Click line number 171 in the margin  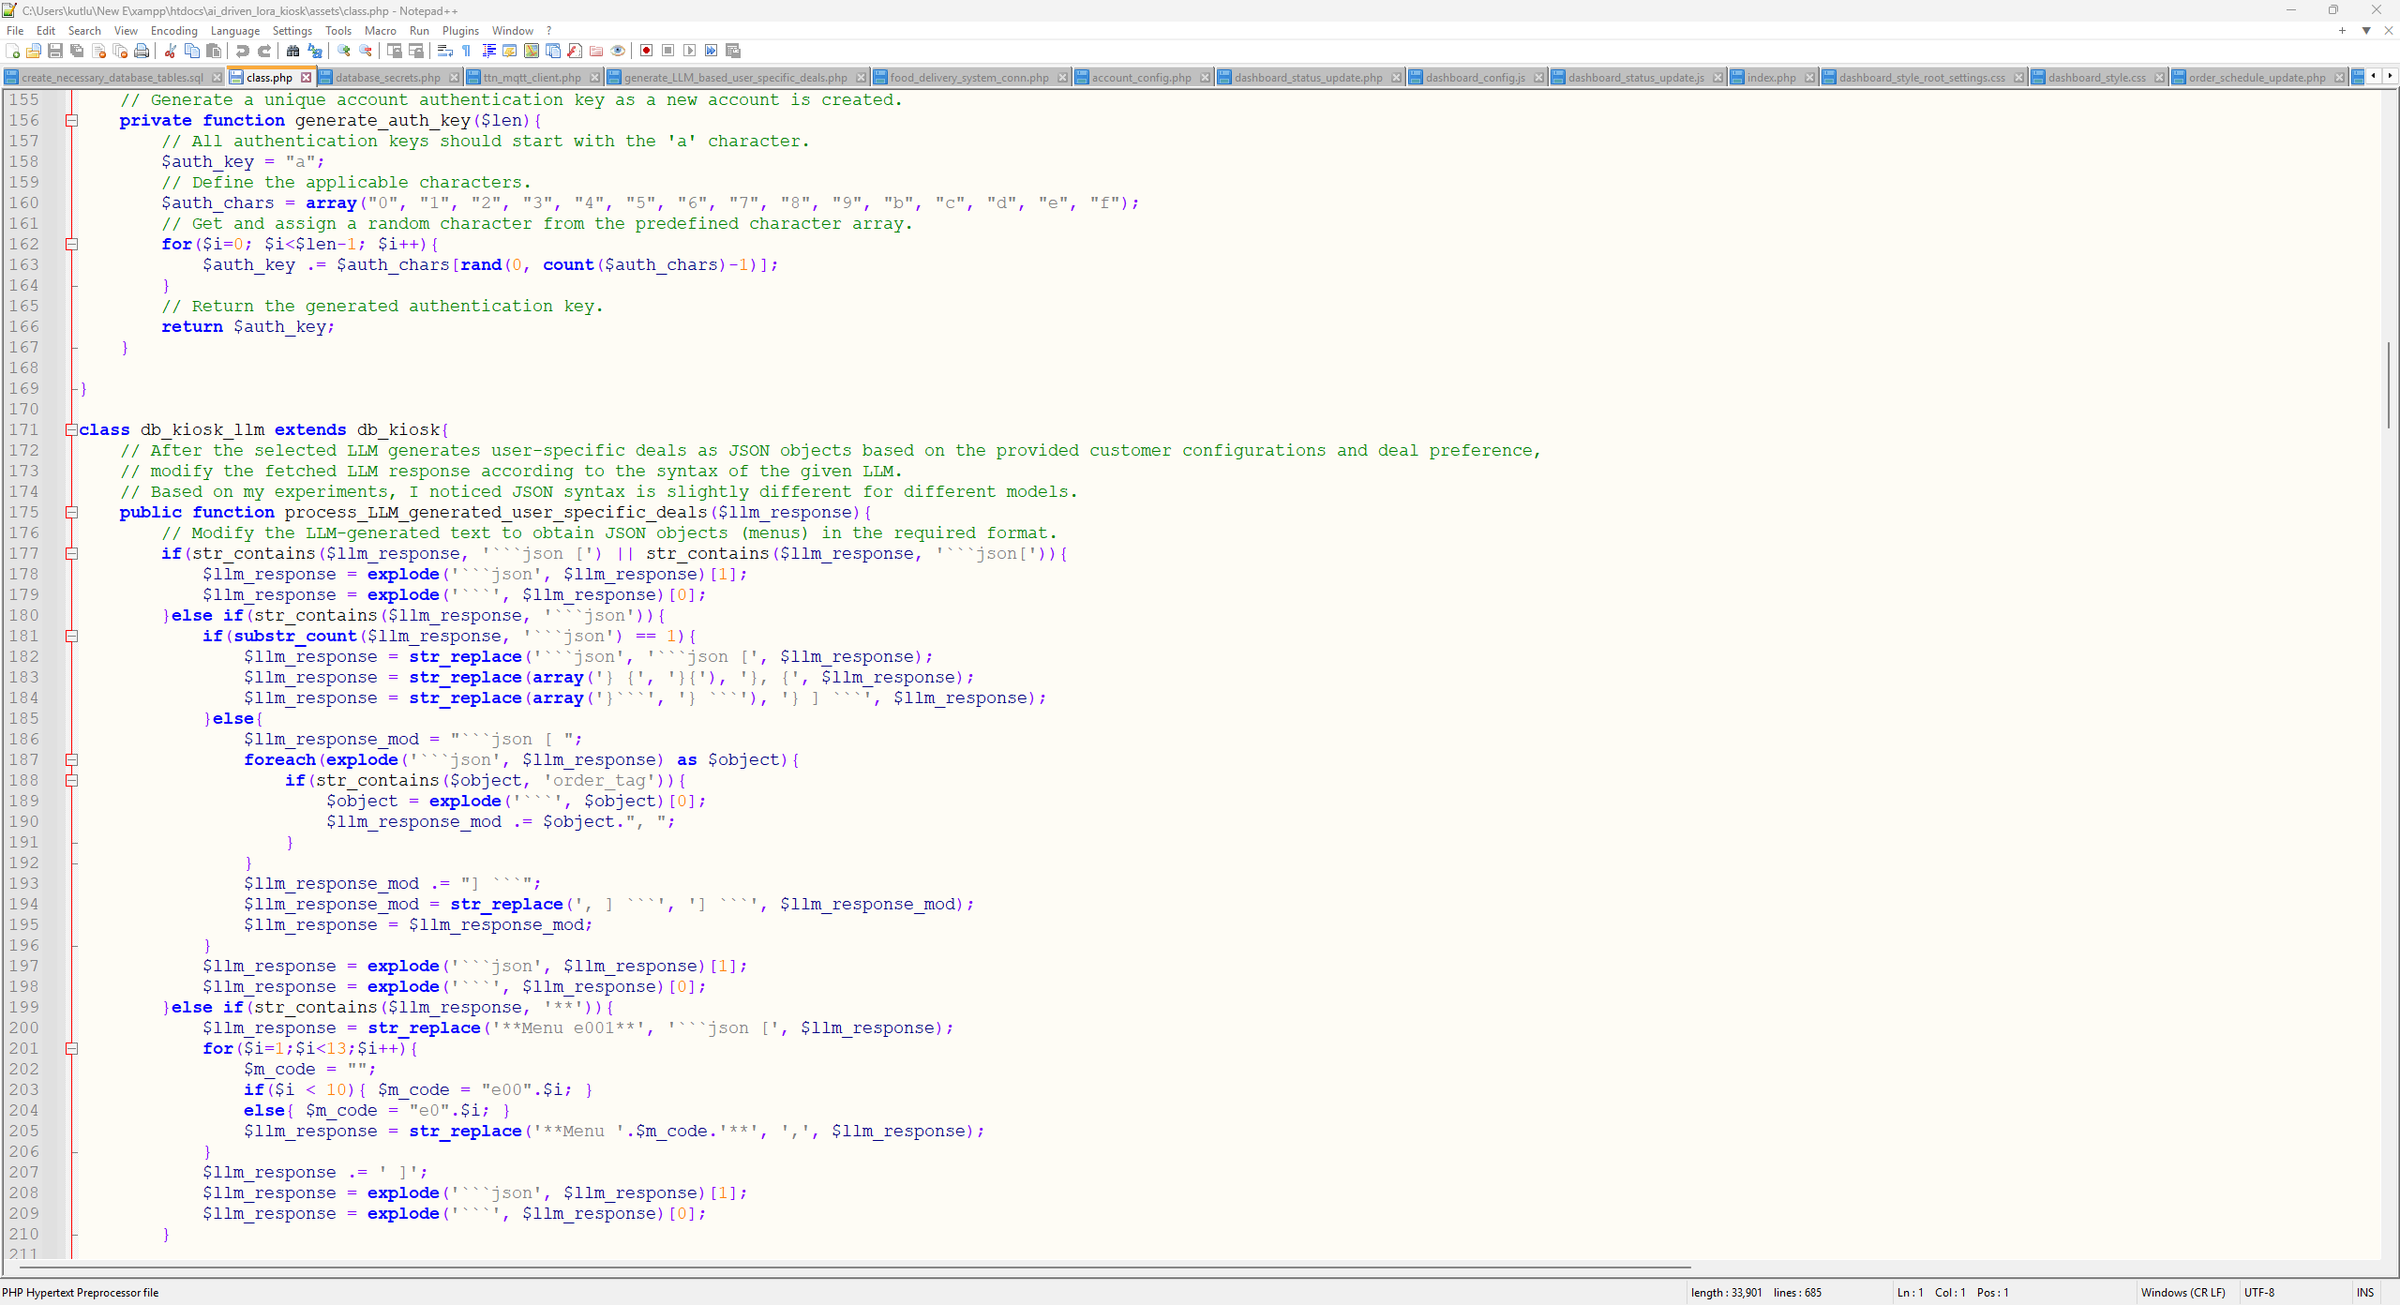point(24,430)
